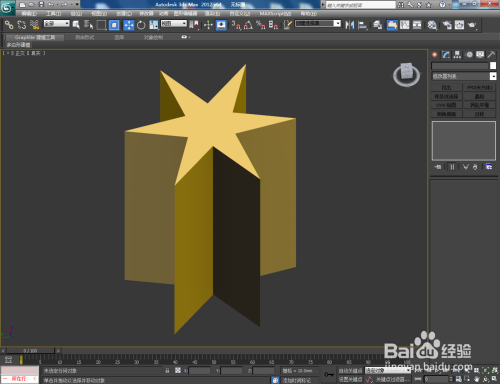Screen dimensions: 500x384
Task: Switch to the Freeform ribbon tab
Action: [x=85, y=37]
